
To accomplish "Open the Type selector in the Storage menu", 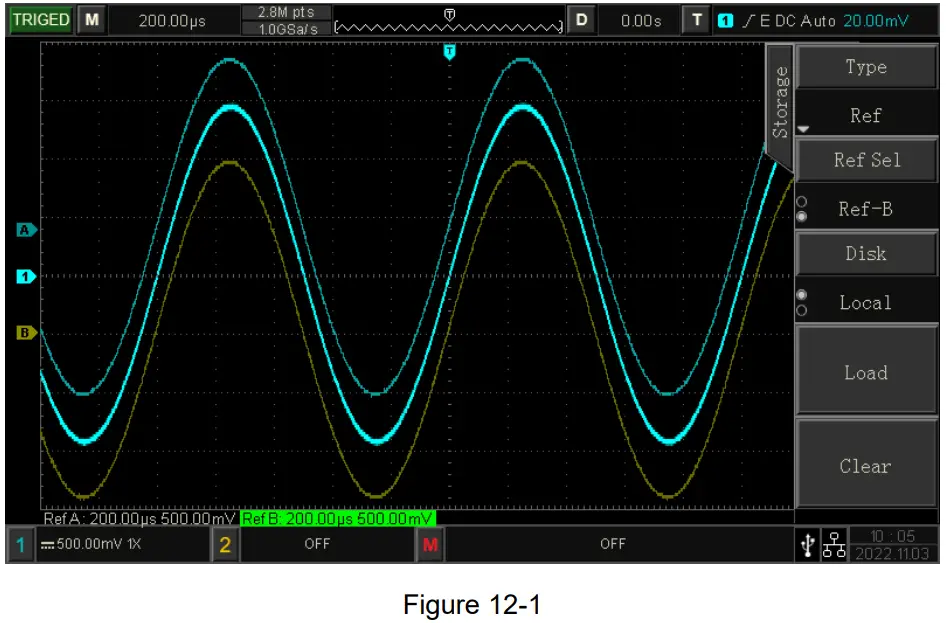I will tap(867, 66).
